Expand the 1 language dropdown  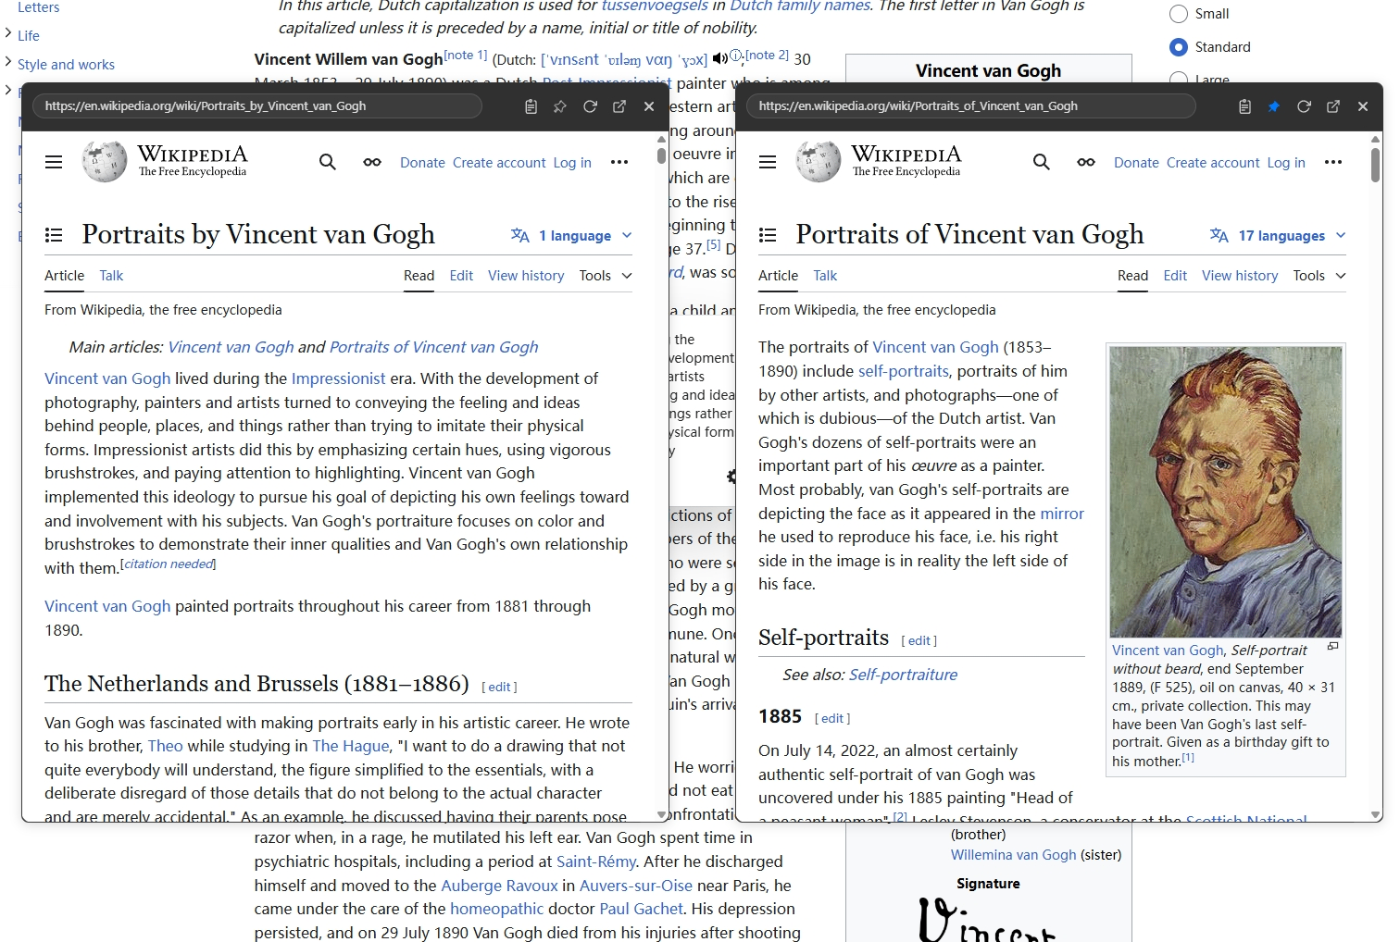pyautogui.click(x=572, y=236)
